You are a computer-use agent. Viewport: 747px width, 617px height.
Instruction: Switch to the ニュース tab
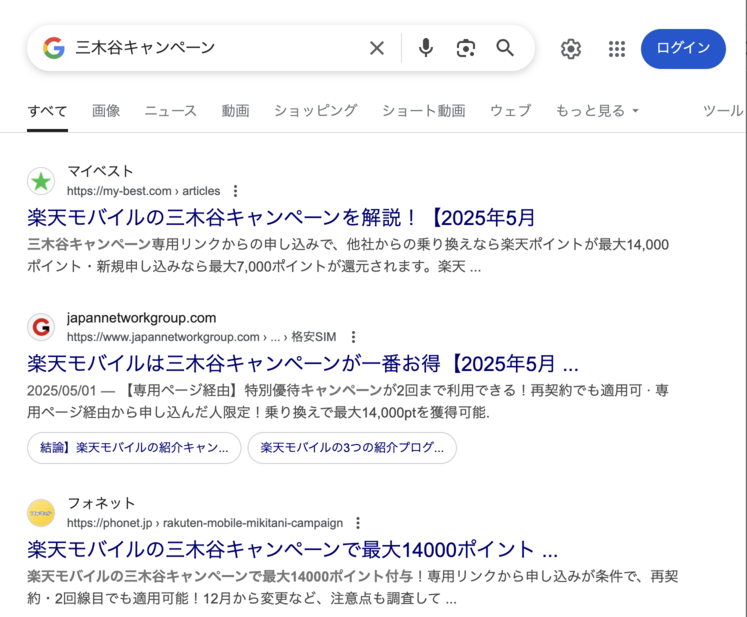[171, 111]
